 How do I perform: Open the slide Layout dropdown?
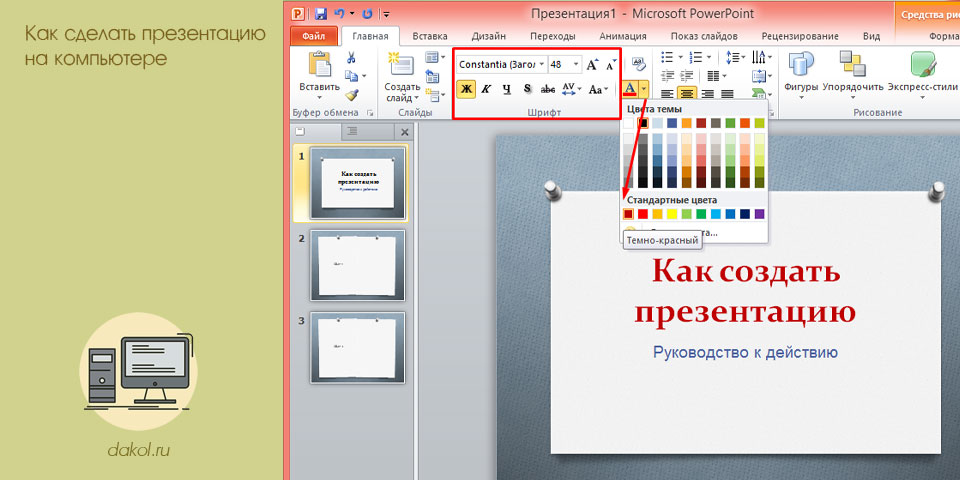(x=435, y=58)
